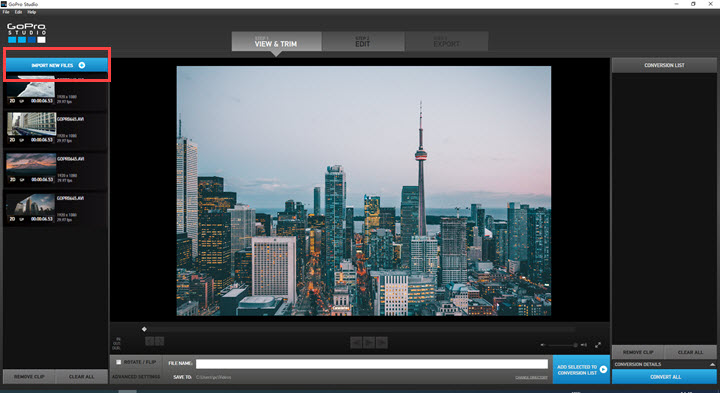Click the GoPro Studio title bar icon
720x393 pixels.
point(4,4)
